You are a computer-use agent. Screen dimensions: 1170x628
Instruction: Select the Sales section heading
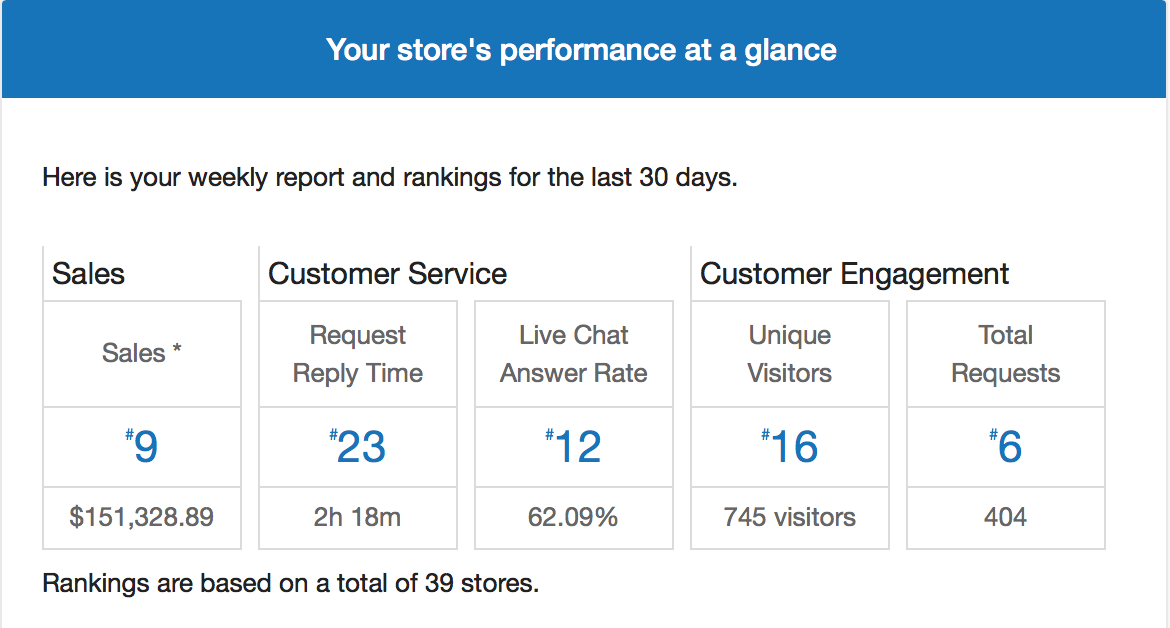click(x=89, y=274)
